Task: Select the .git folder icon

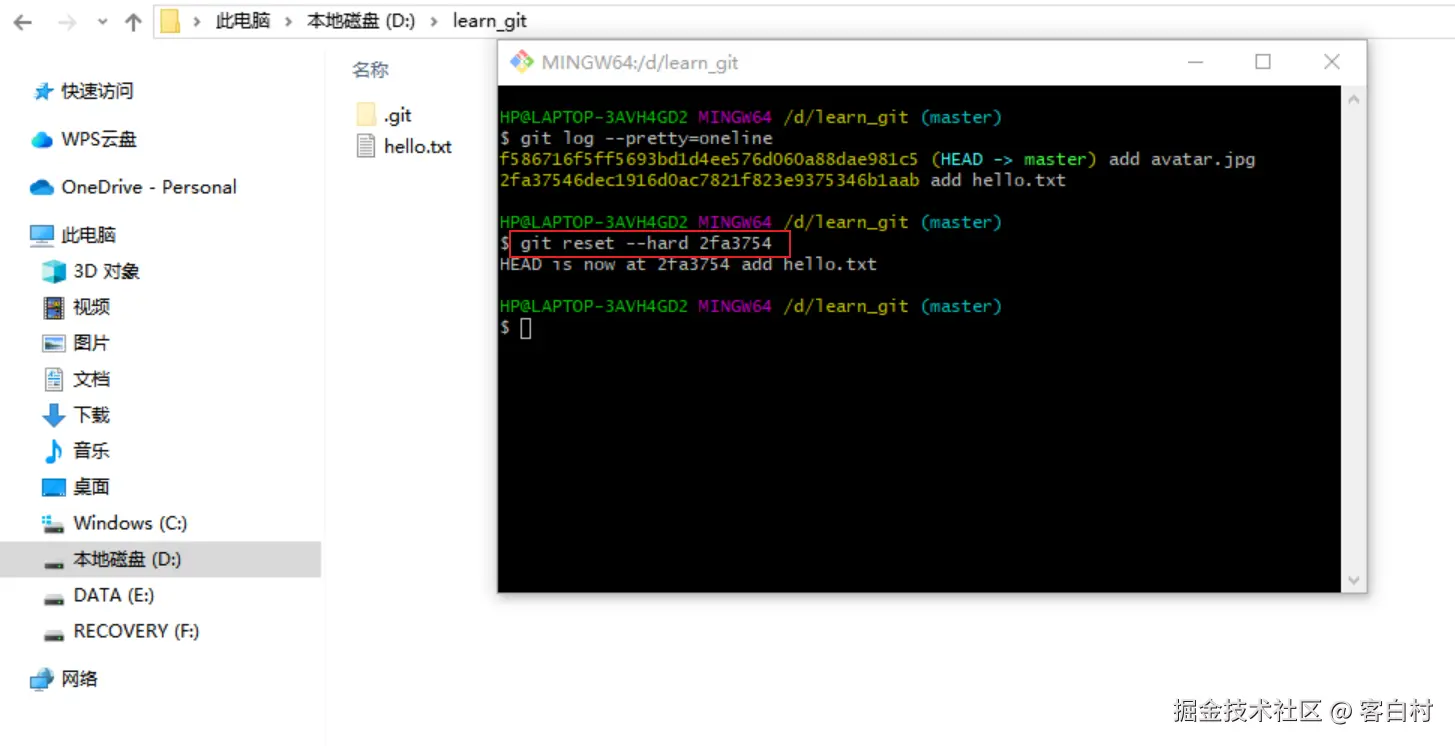Action: coord(366,115)
